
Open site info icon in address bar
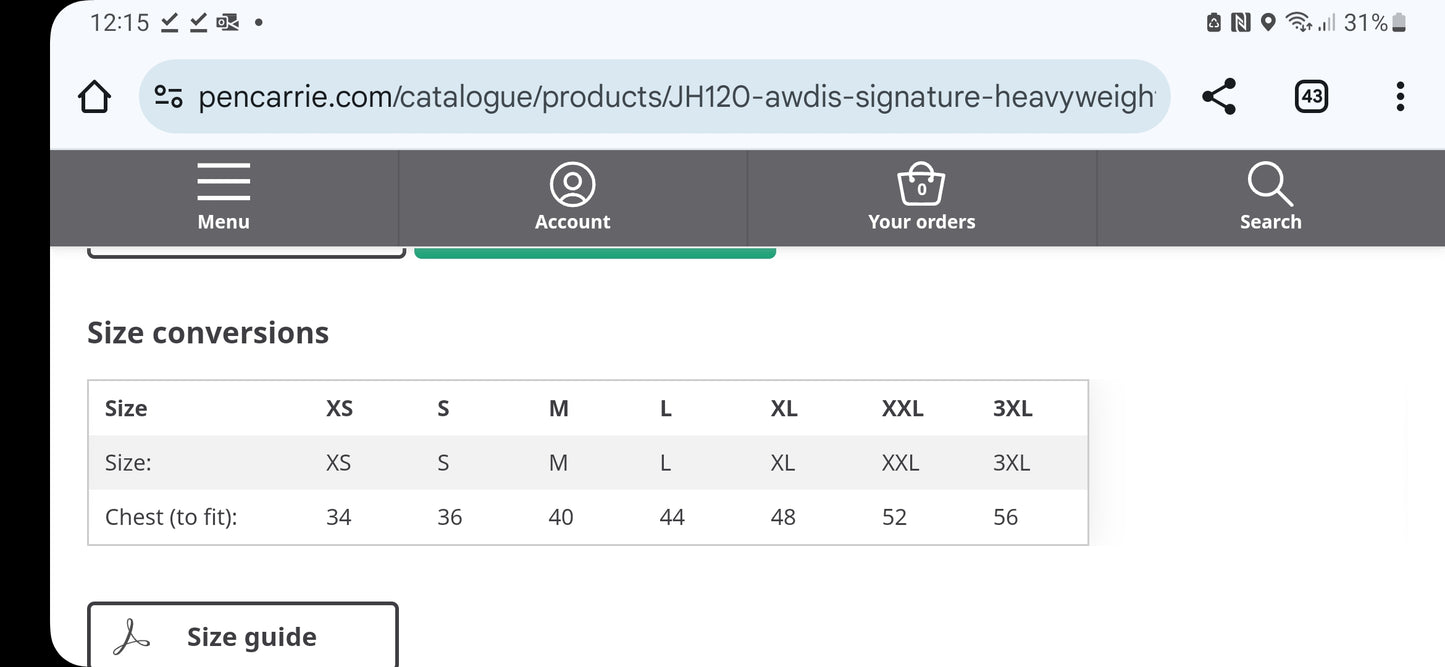click(168, 97)
